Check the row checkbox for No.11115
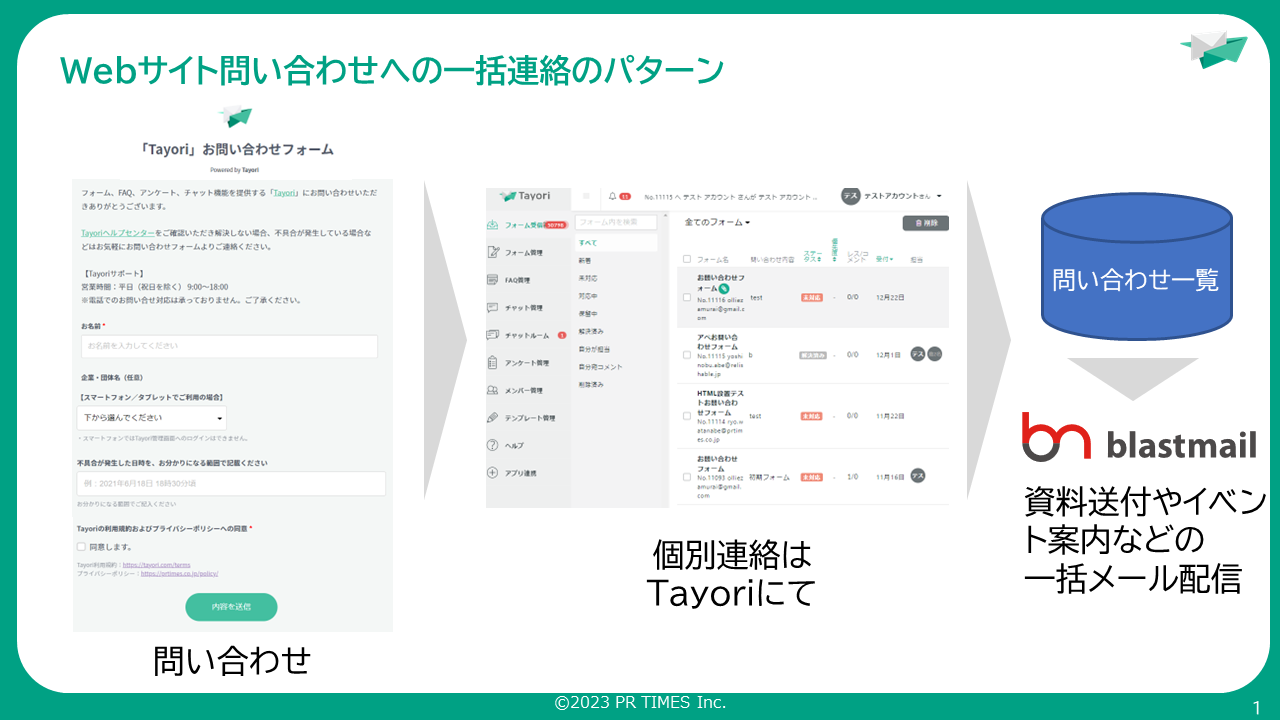The width and height of the screenshot is (1280, 720). coord(686,355)
